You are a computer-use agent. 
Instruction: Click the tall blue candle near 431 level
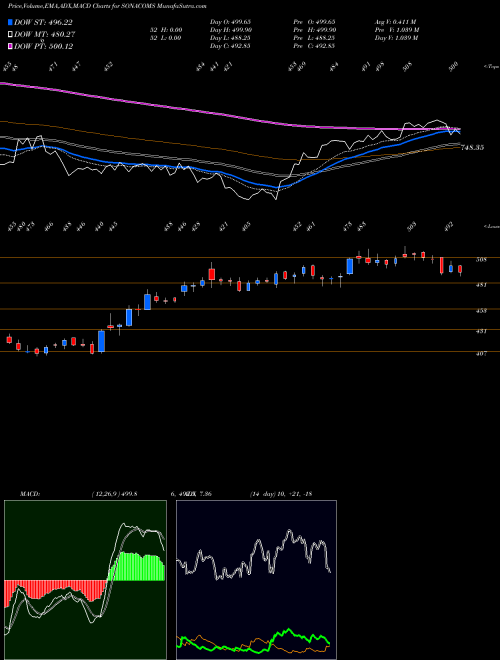point(101,341)
